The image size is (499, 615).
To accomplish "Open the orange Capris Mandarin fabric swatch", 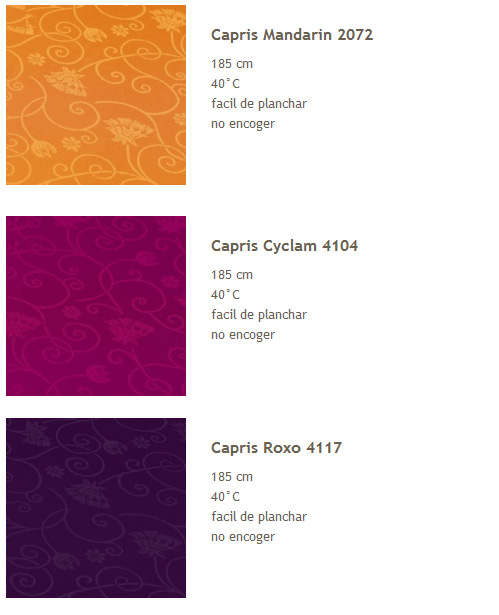I will coord(96,95).
